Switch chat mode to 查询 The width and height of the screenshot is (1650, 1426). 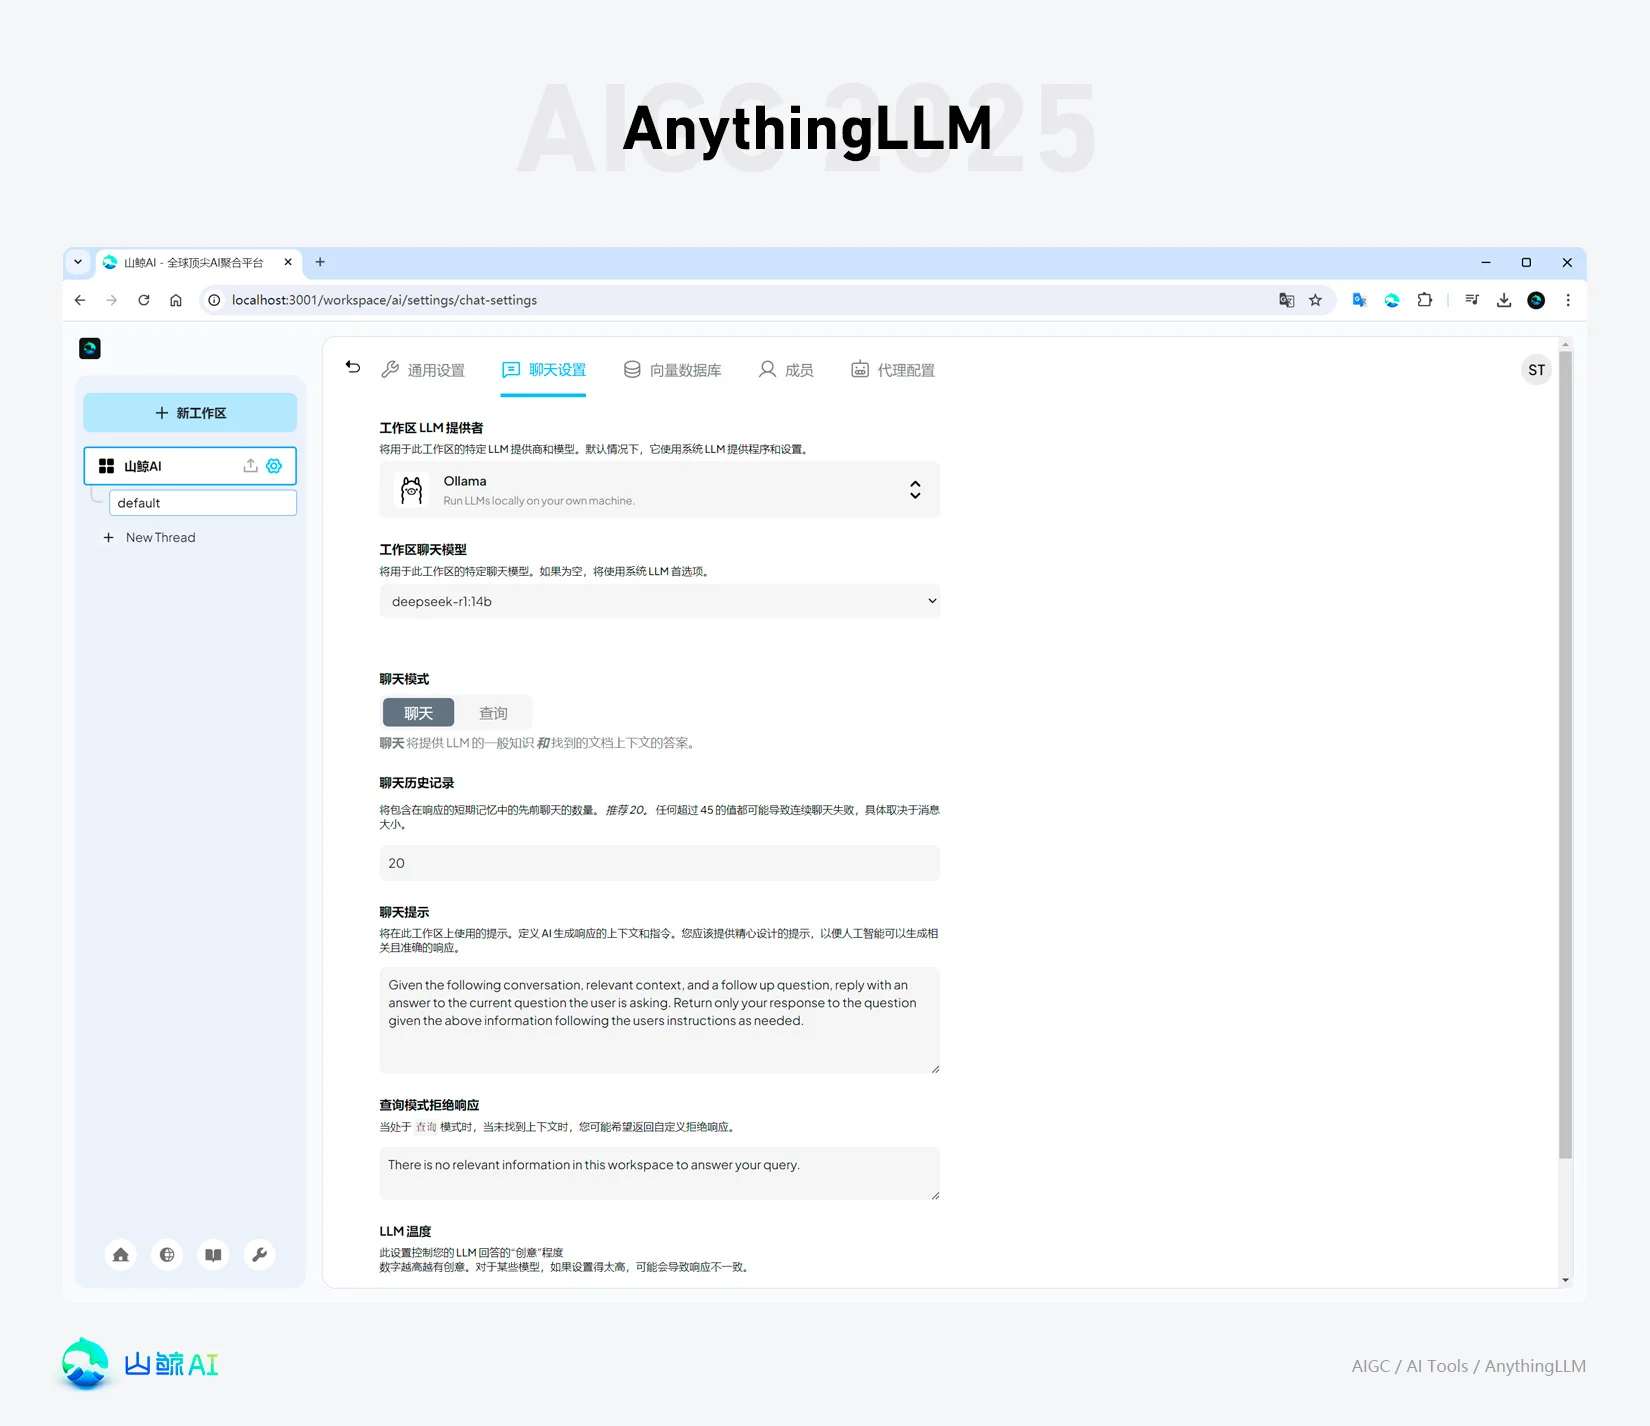[x=493, y=713]
